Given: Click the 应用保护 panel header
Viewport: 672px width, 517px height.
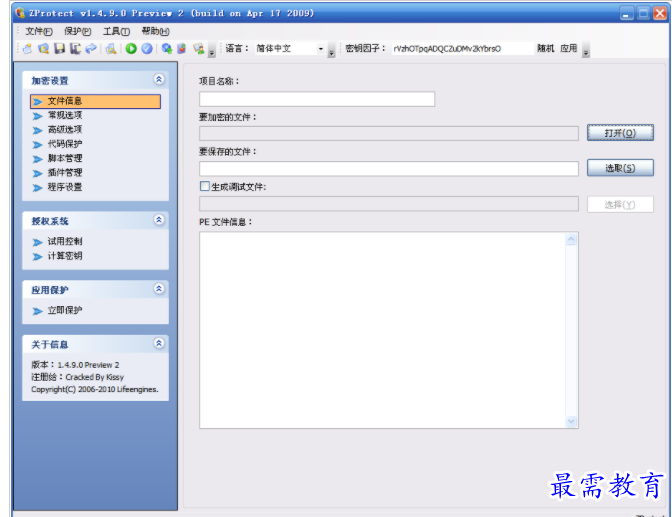Looking at the screenshot, I should 96,290.
